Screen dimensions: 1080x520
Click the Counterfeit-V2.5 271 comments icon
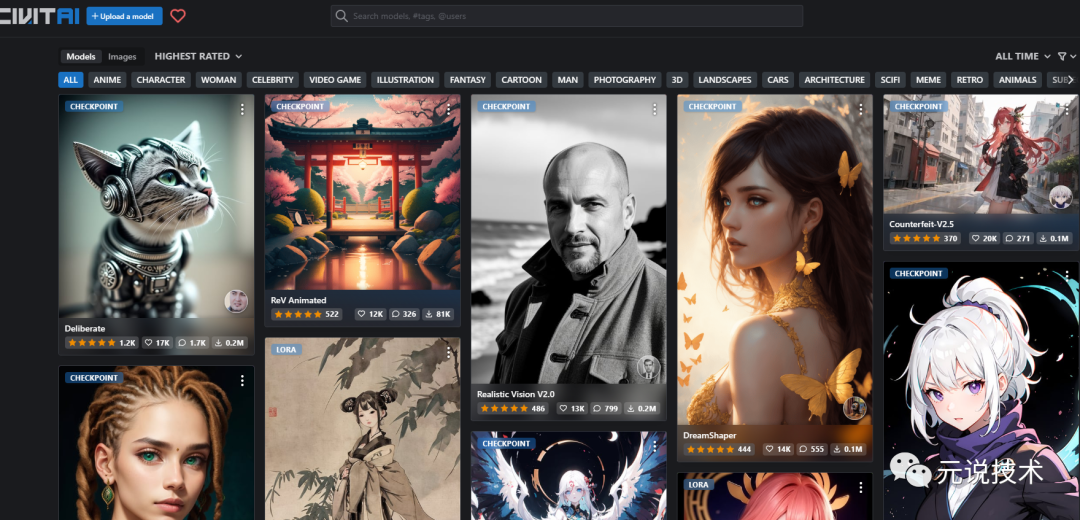coord(1010,238)
